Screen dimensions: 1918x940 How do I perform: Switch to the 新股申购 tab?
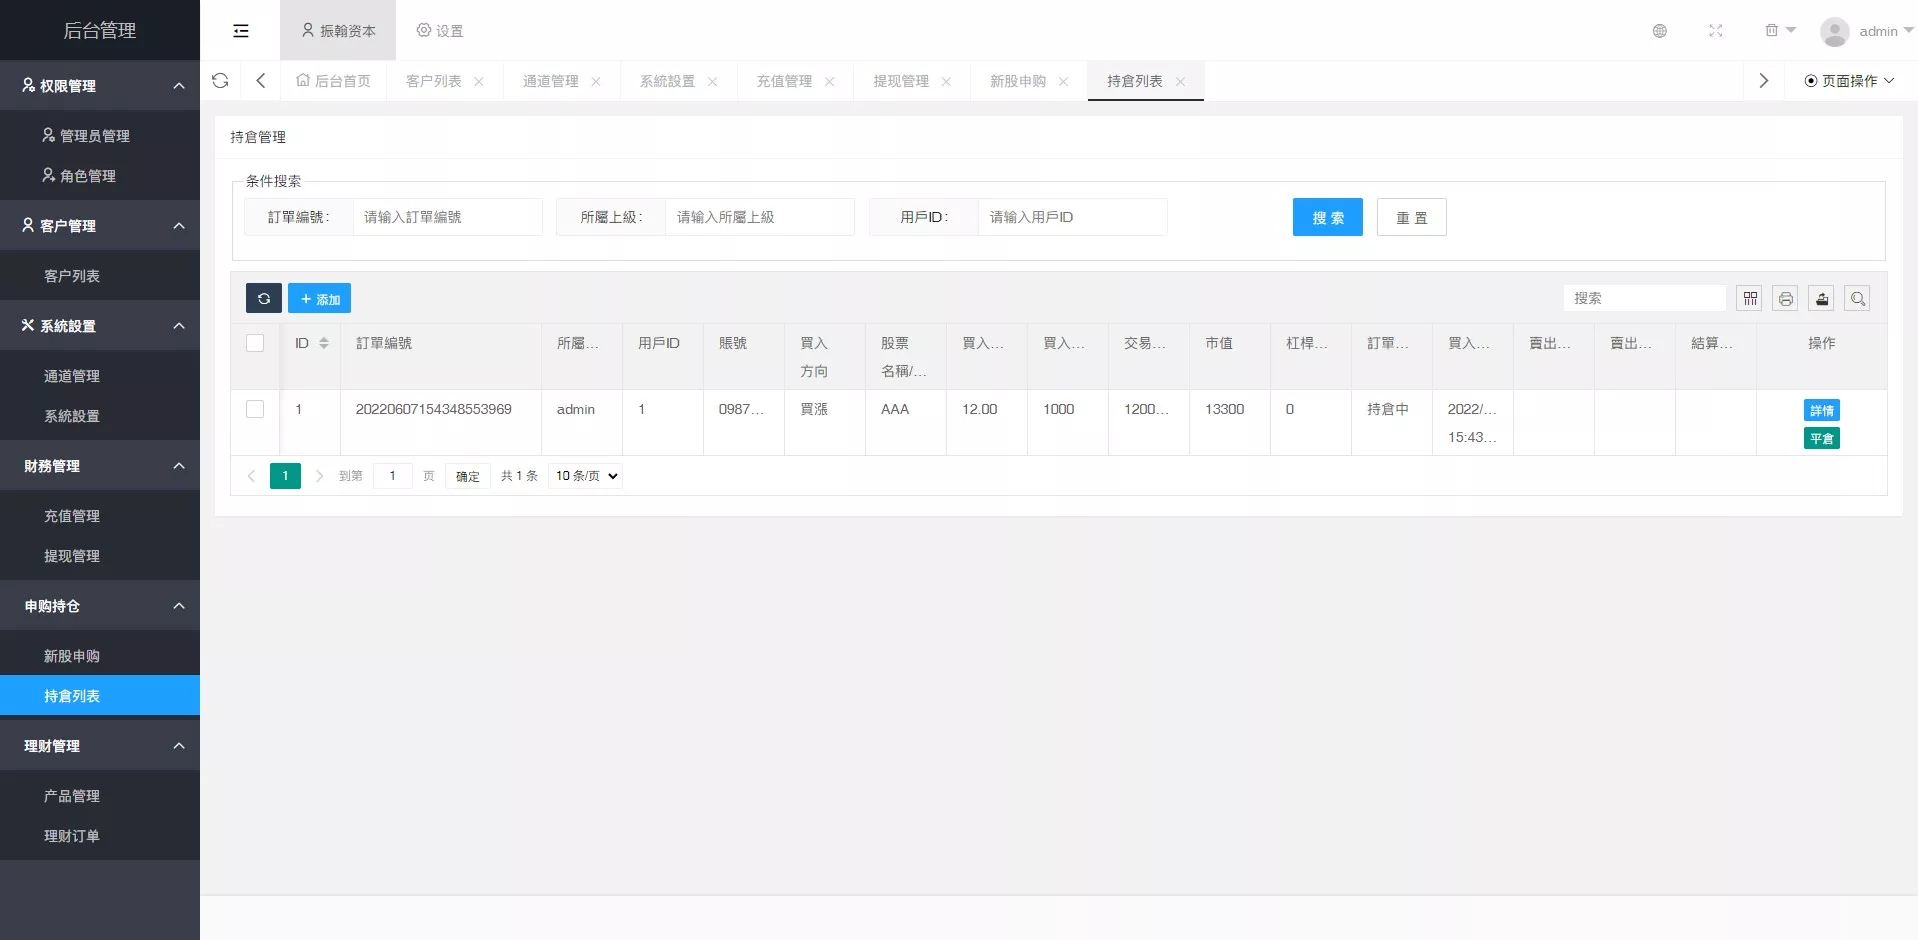1018,81
